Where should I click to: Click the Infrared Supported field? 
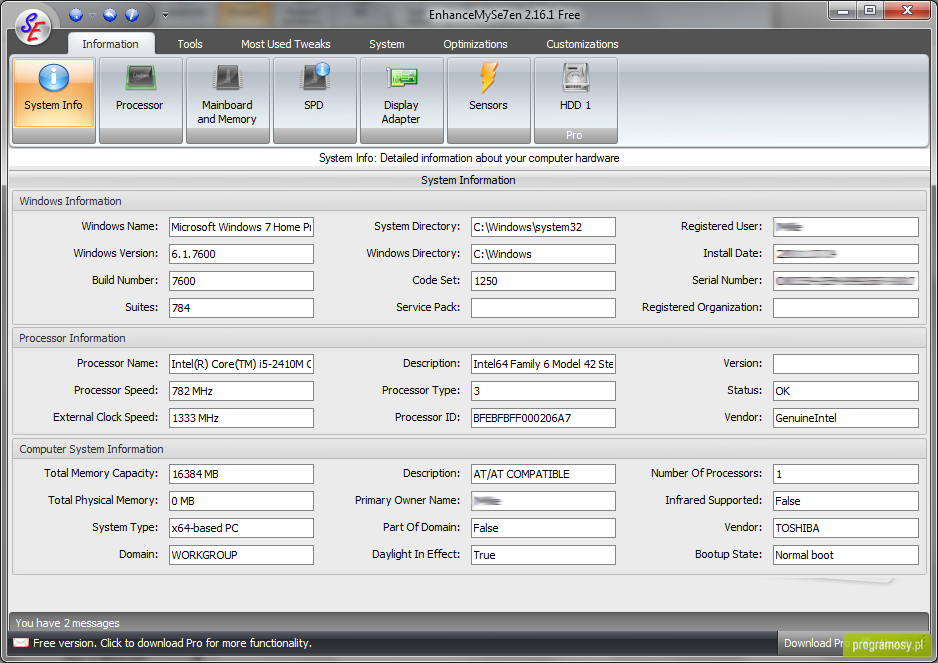[846, 501]
